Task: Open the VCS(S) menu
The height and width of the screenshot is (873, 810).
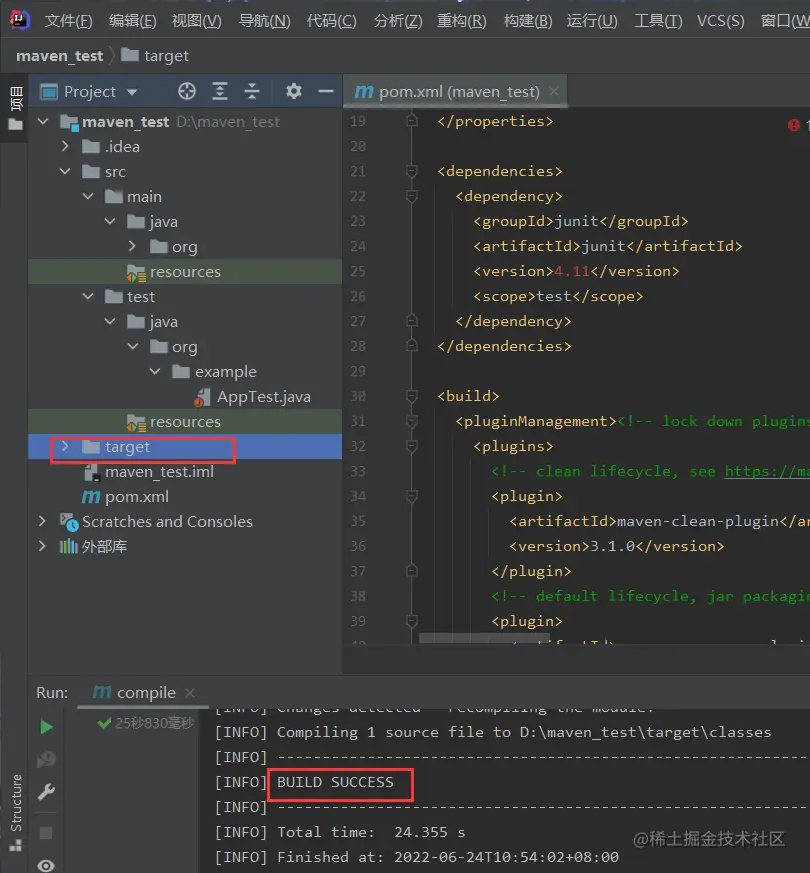Action: pyautogui.click(x=720, y=21)
